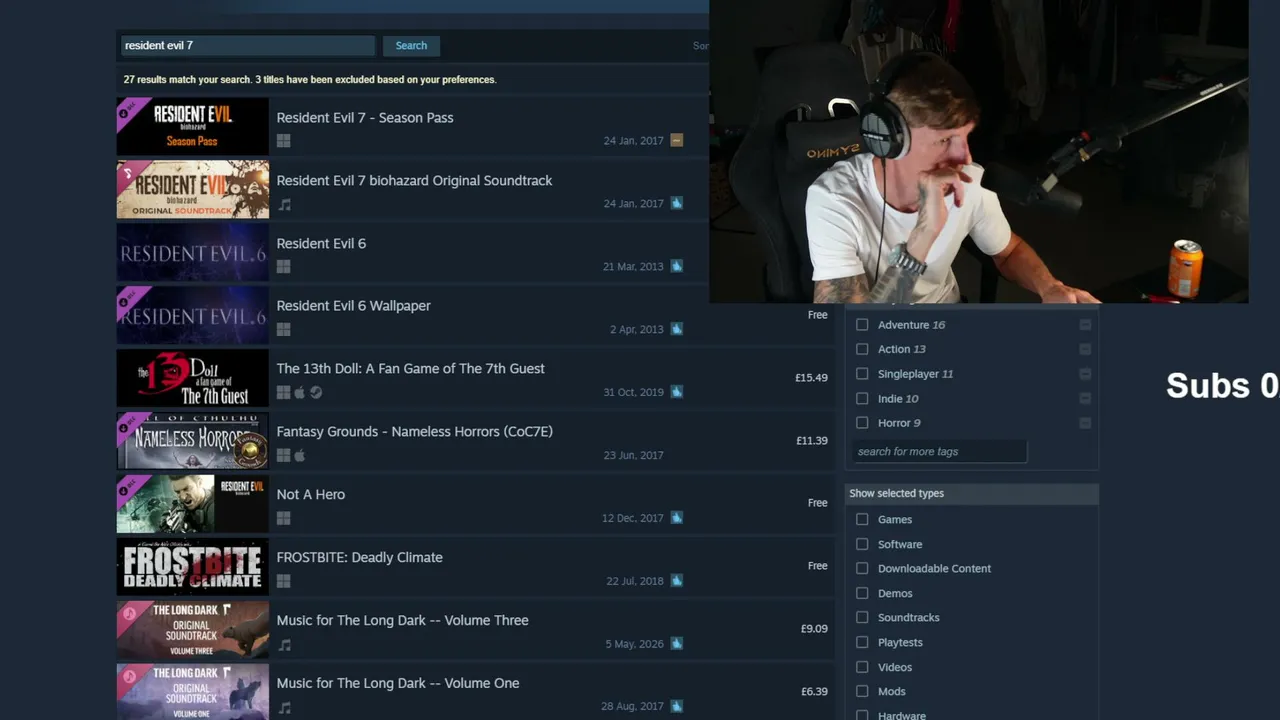Check the Singleplayer tag filter
The image size is (1280, 720).
862,374
